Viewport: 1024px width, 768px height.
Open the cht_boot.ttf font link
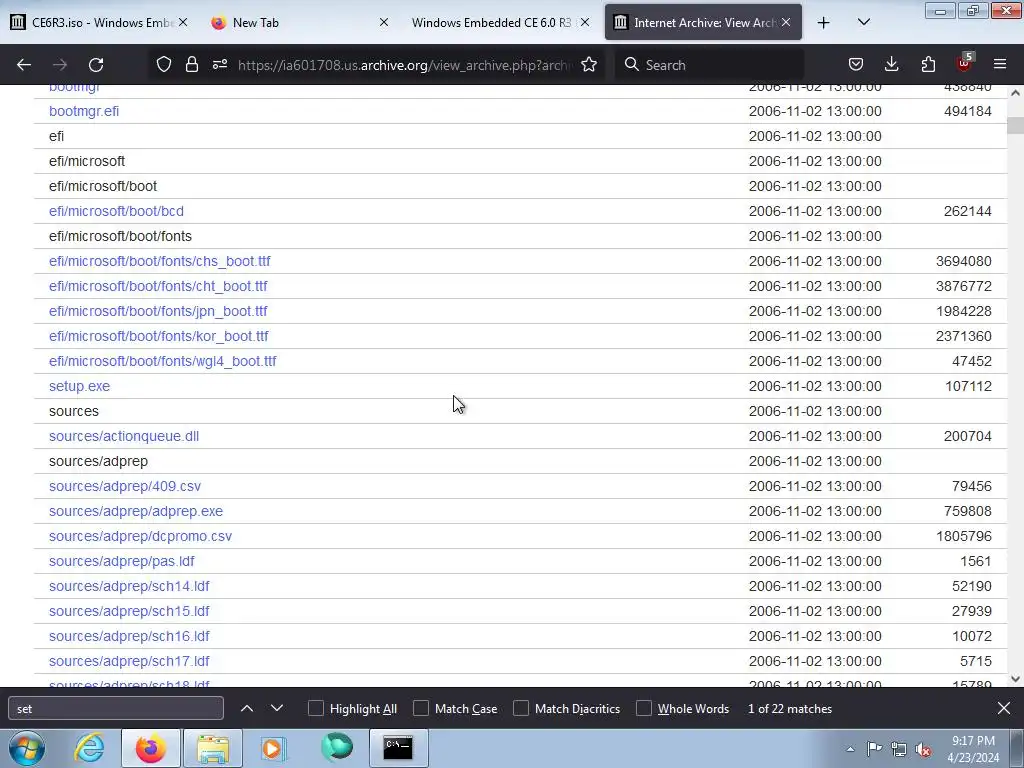(158, 286)
